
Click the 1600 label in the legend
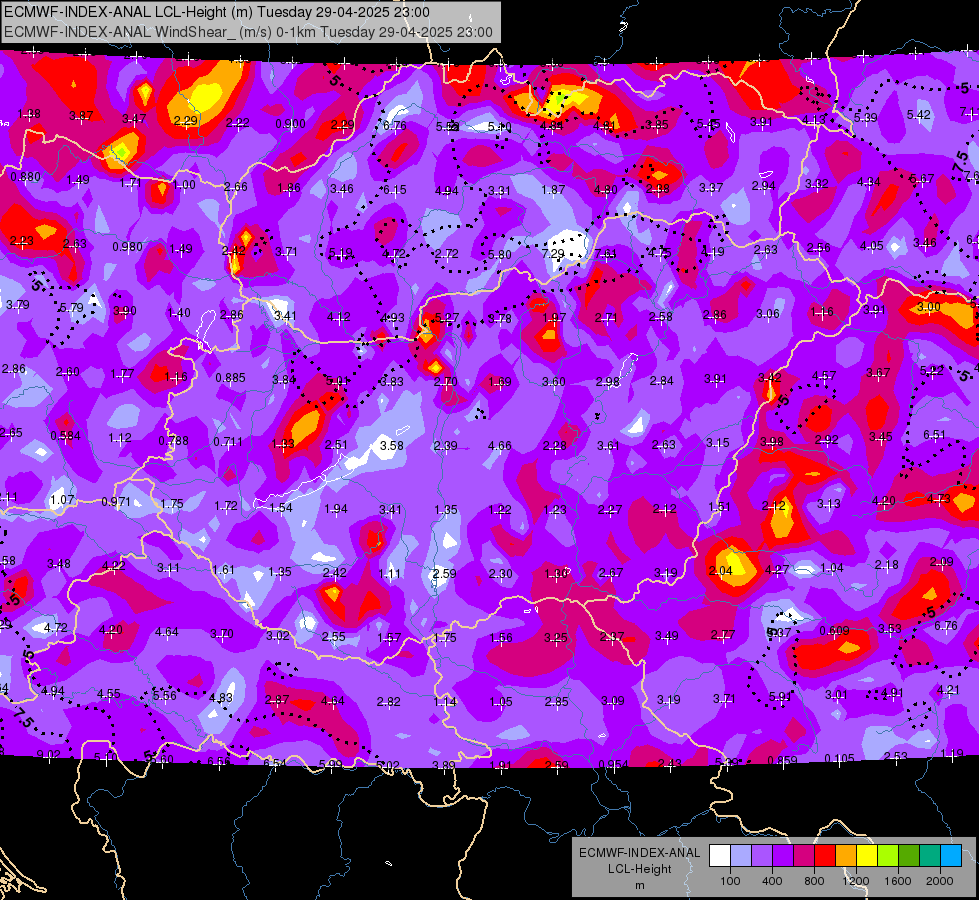(x=897, y=881)
